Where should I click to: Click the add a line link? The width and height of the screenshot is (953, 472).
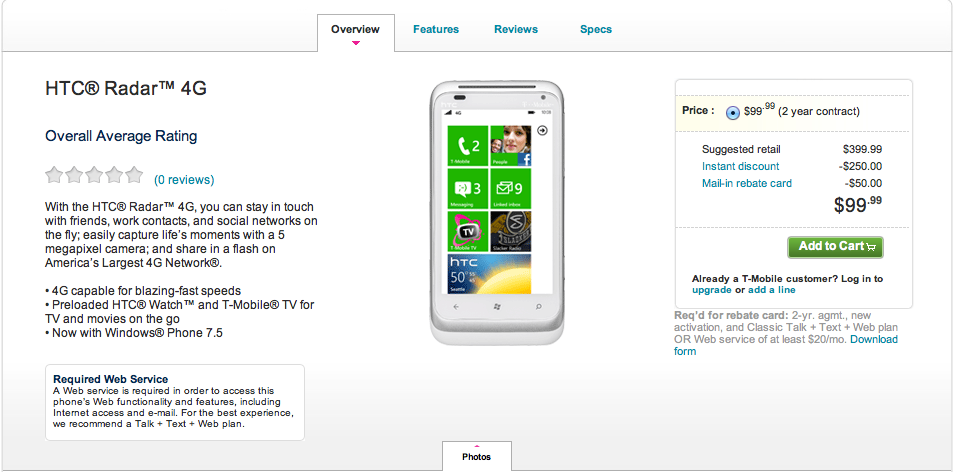tap(771, 290)
